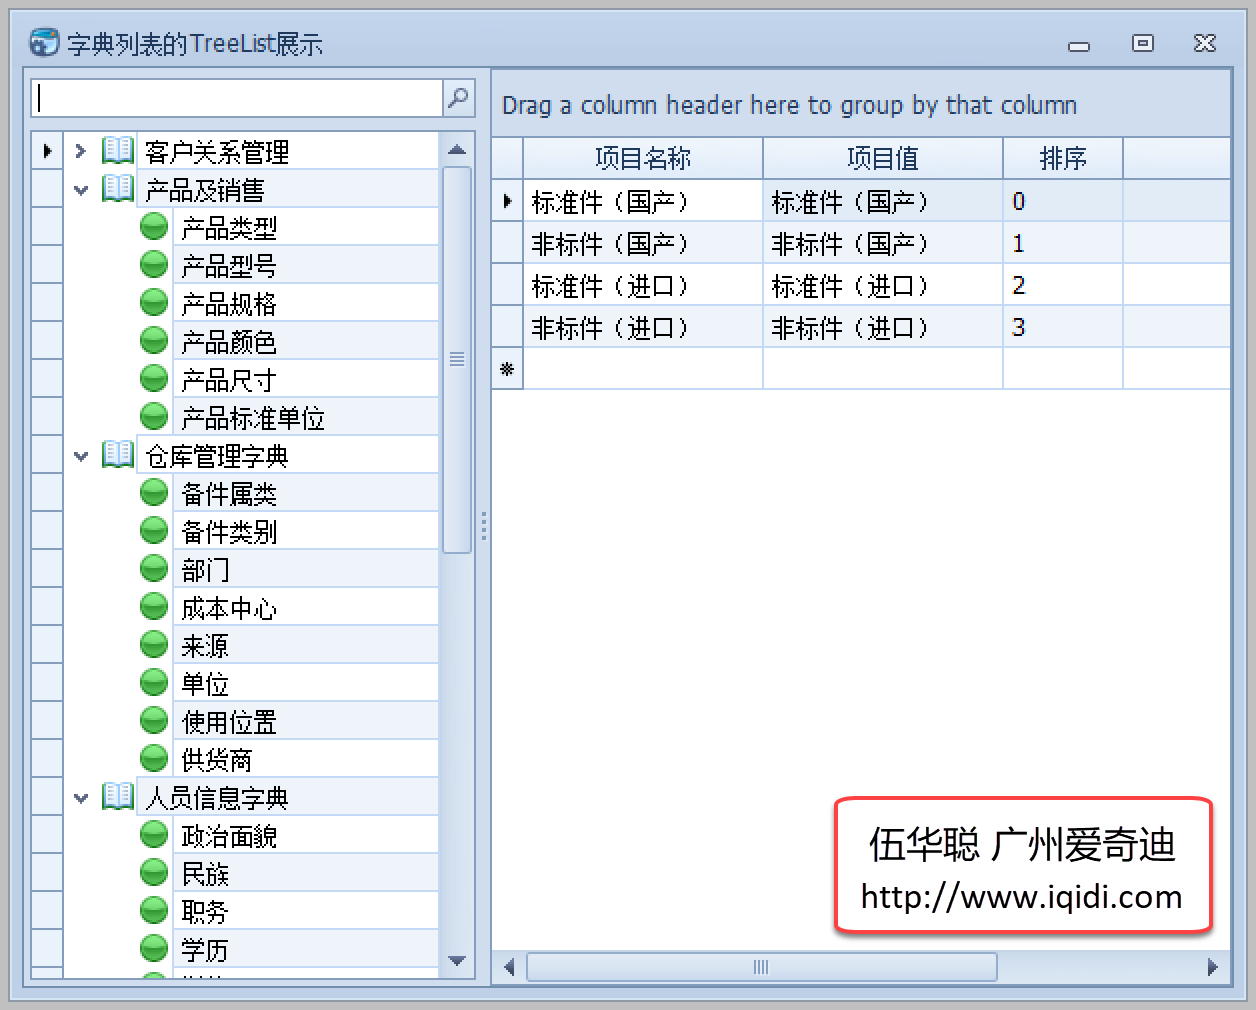Click the tree search input field

pyautogui.click(x=237, y=98)
